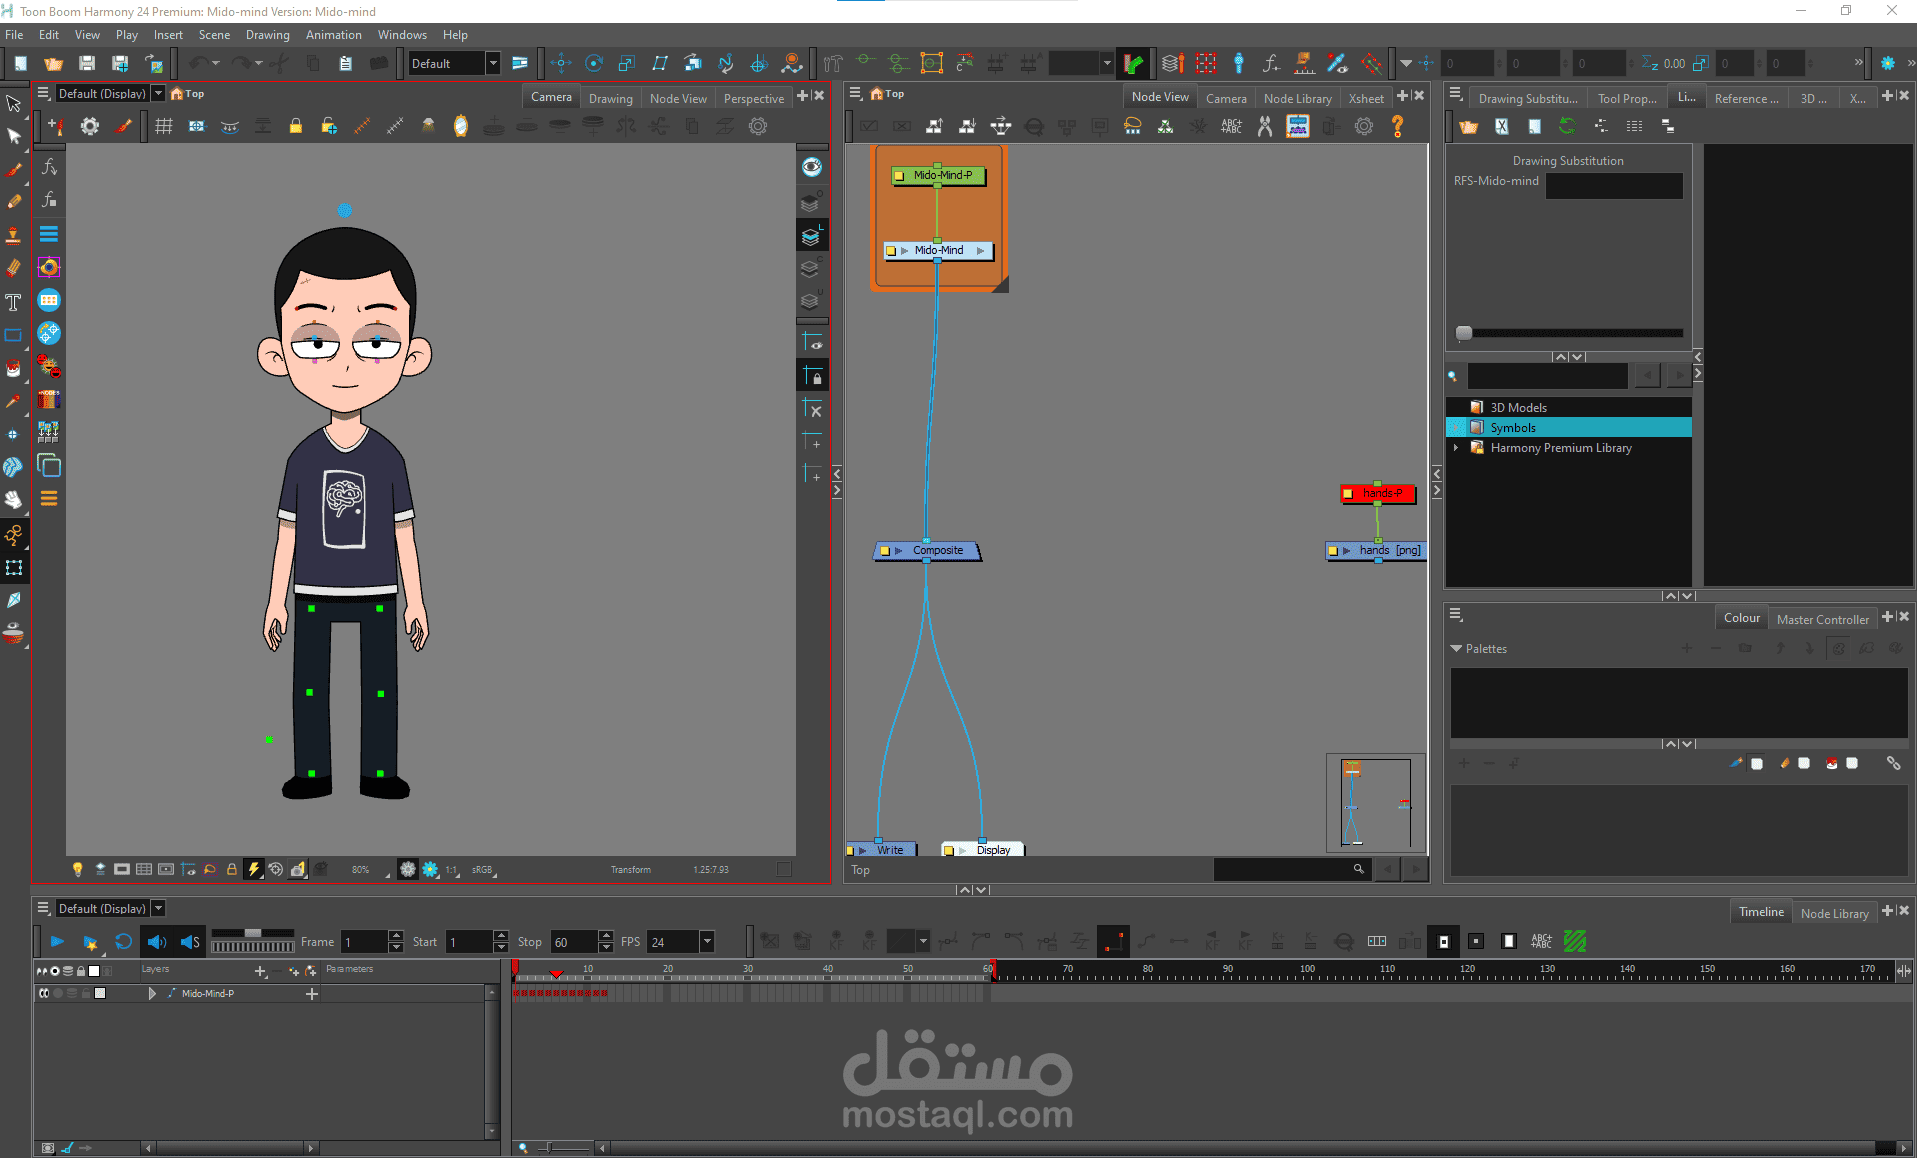Switch to the Xsheet tab
Image resolution: width=1917 pixels, height=1158 pixels.
[1366, 98]
